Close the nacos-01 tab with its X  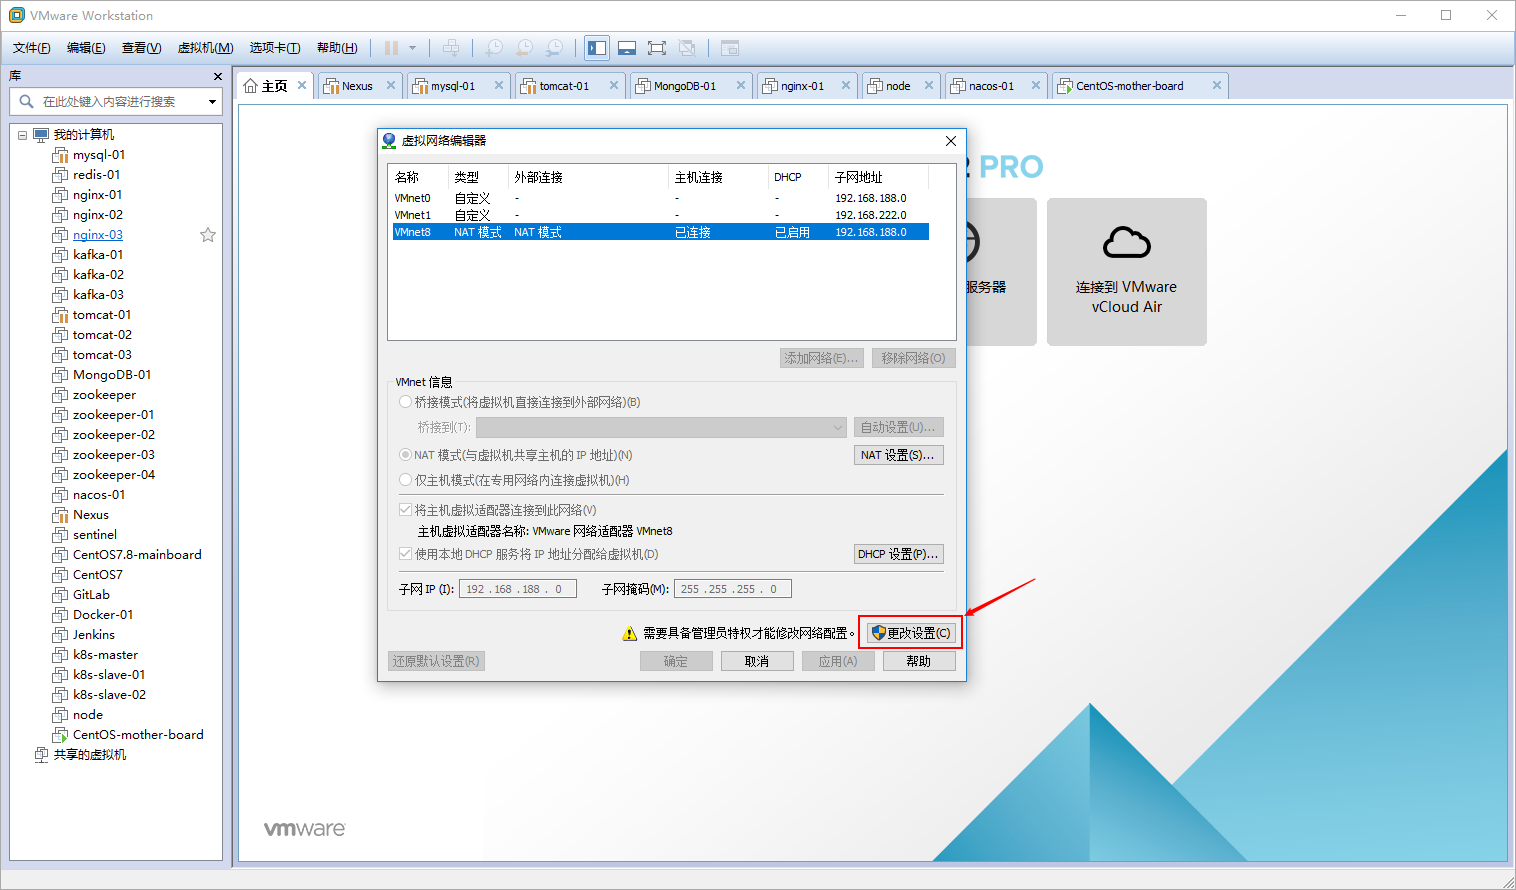[1036, 86]
